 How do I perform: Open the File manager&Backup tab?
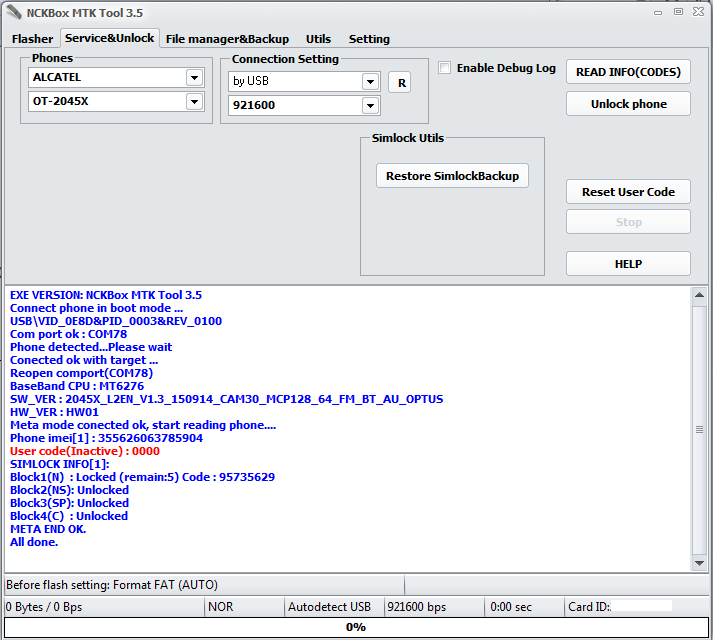tap(227, 39)
